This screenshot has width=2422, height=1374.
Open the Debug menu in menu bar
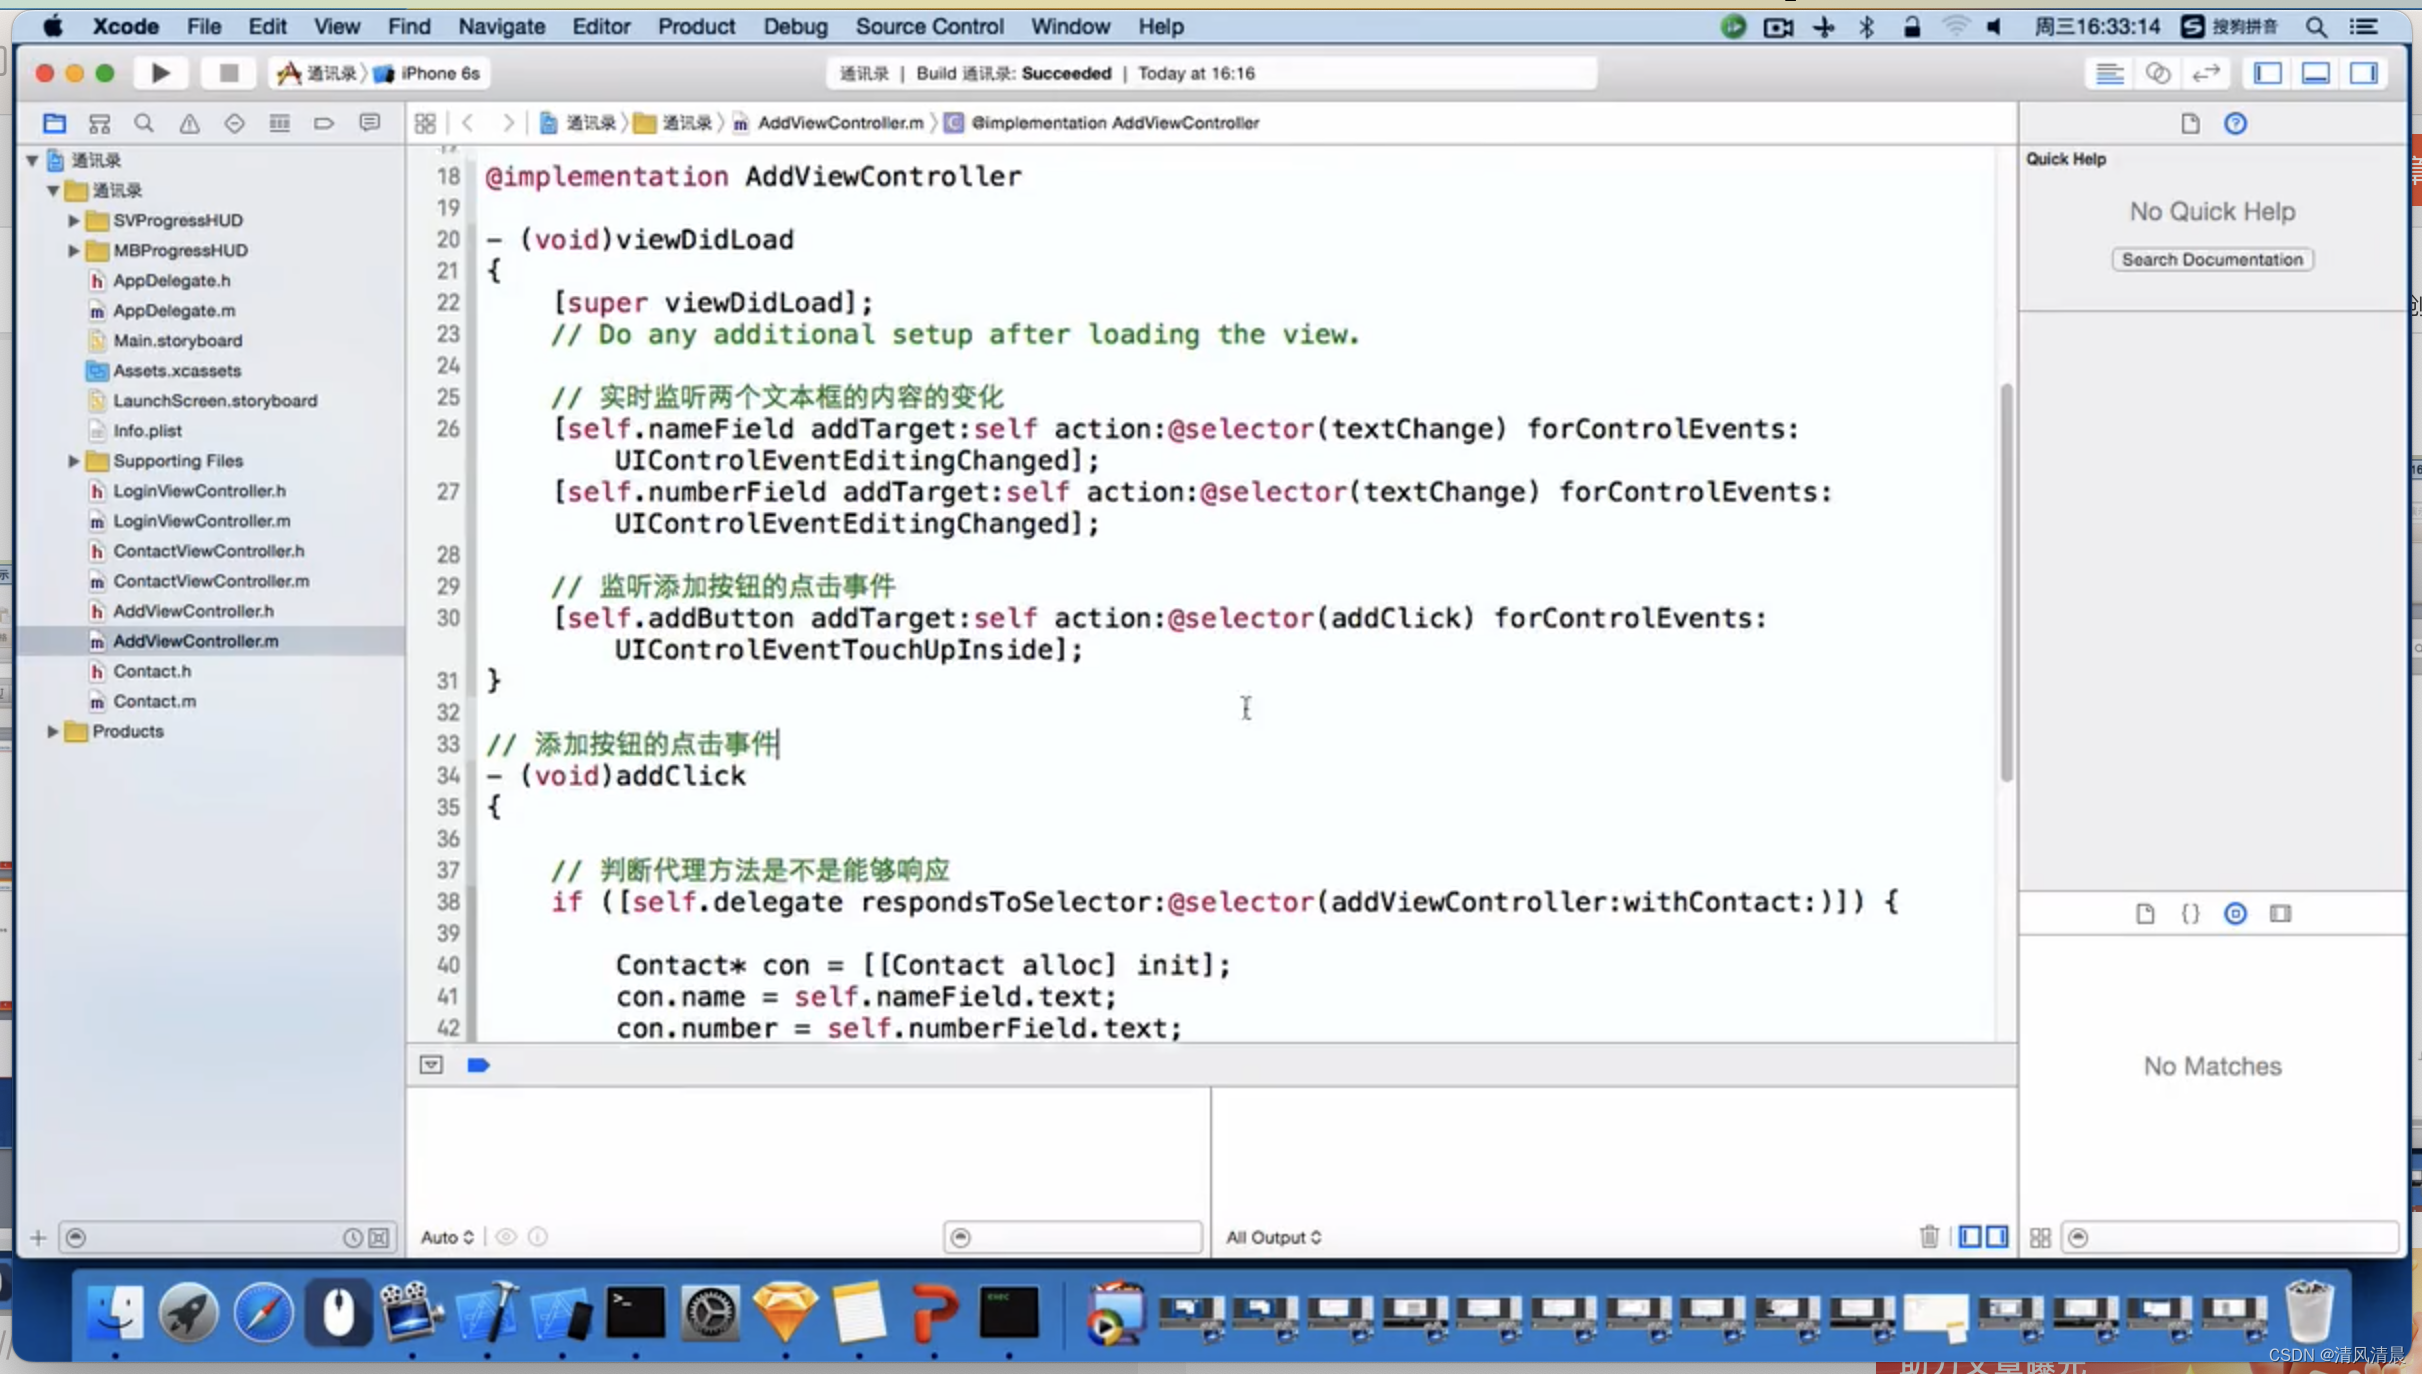(x=795, y=27)
